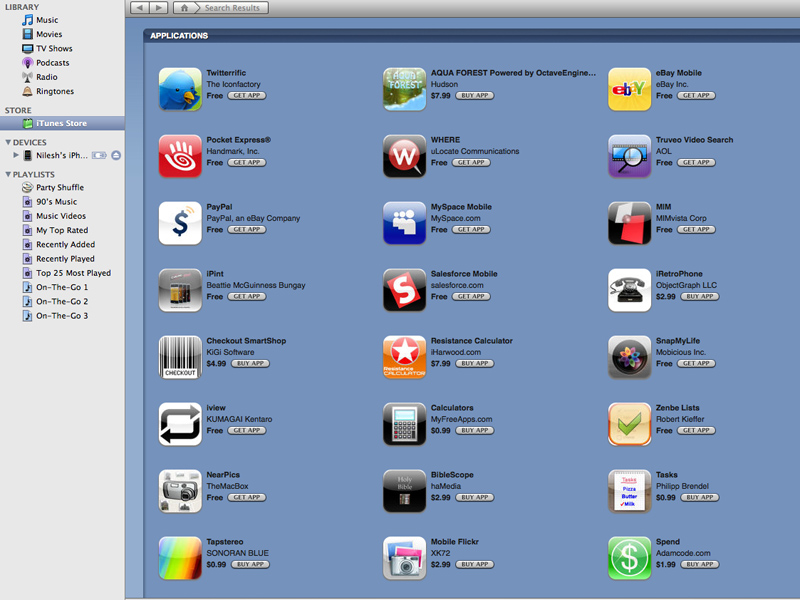Image resolution: width=800 pixels, height=600 pixels.
Task: Collapse the PLAYLISTS section
Action: point(8,174)
